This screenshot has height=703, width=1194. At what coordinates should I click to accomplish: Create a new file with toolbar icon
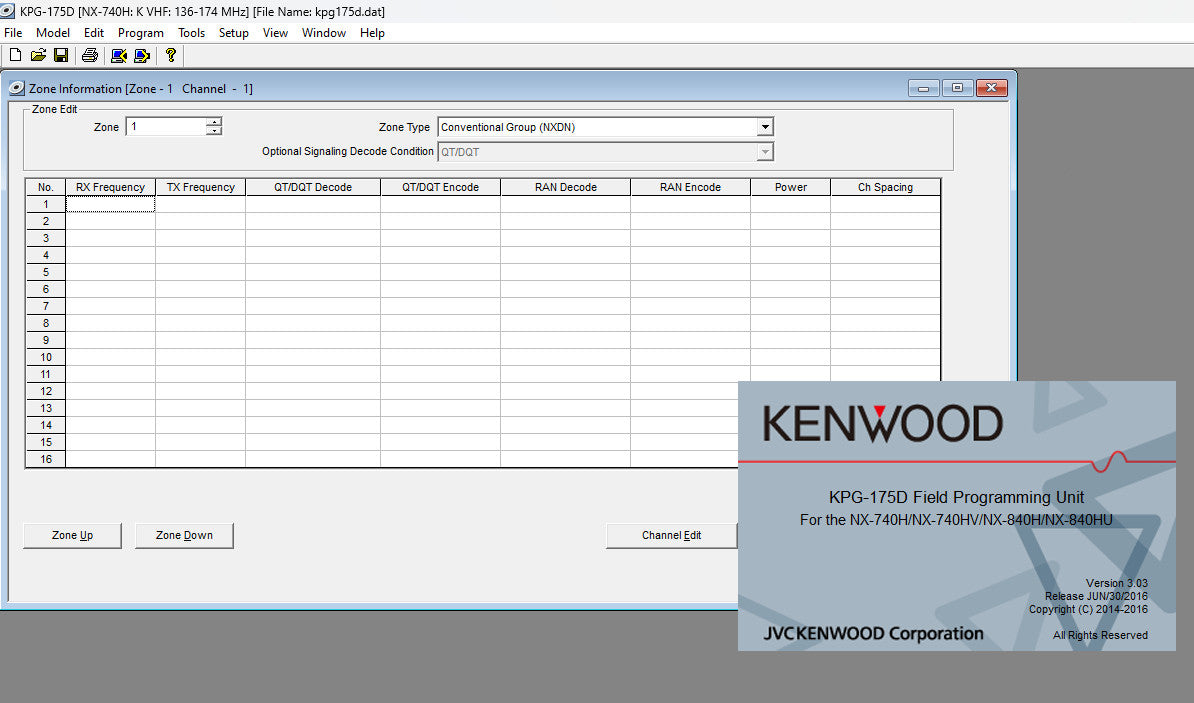click(x=15, y=55)
